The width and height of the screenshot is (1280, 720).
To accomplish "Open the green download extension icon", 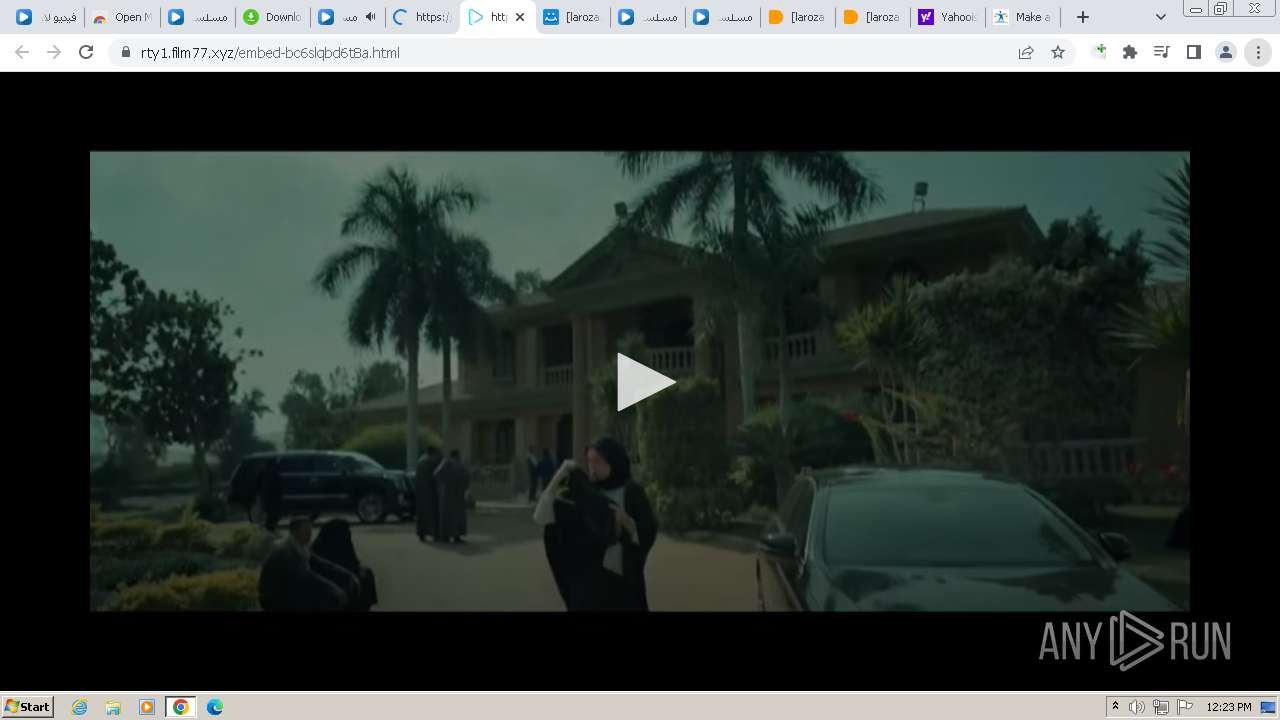I will (x=1099, y=52).
